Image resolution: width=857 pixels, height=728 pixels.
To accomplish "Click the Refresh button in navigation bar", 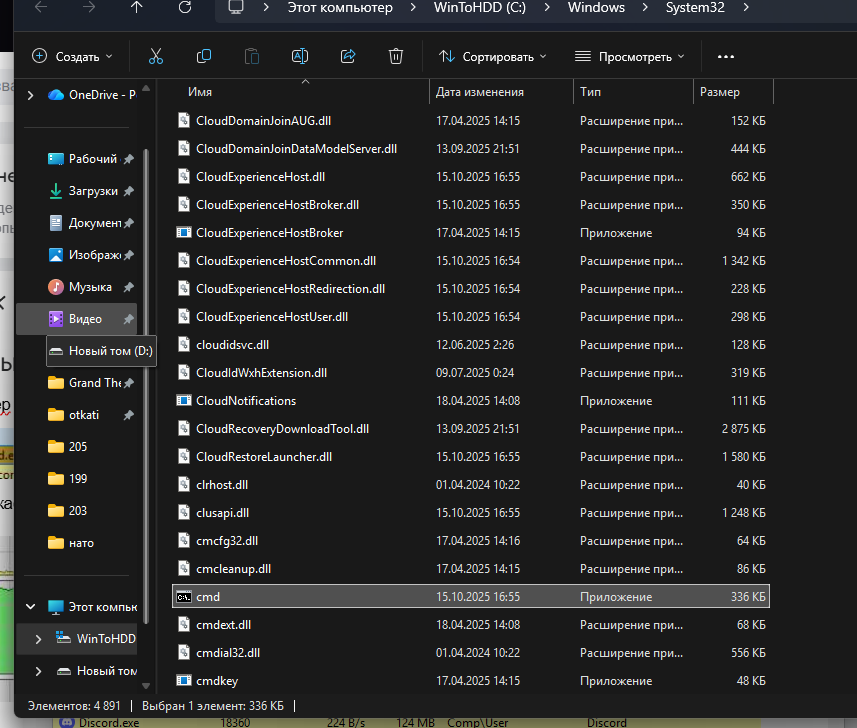I will pos(184,8).
